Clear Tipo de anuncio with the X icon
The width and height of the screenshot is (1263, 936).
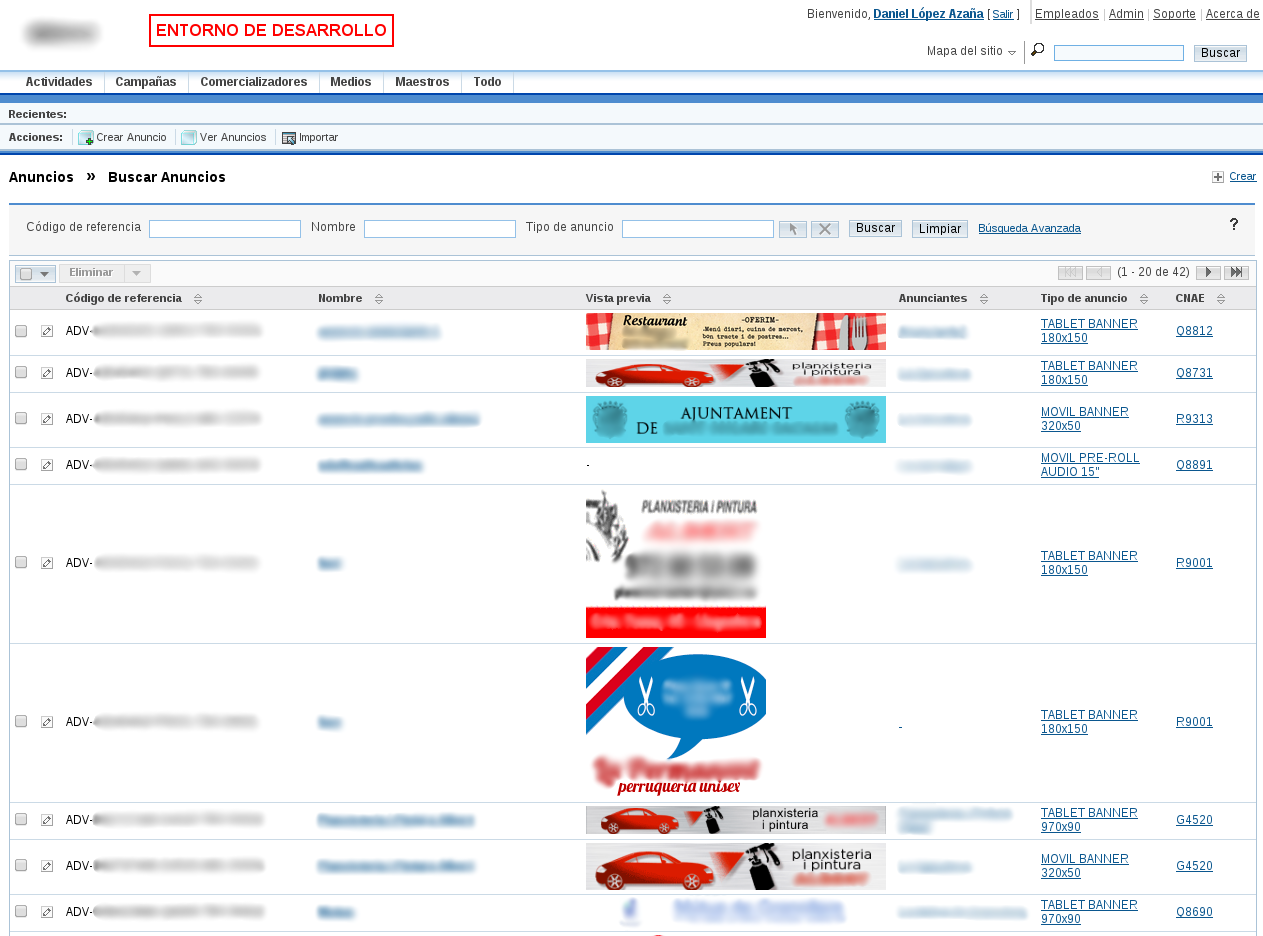pos(824,228)
